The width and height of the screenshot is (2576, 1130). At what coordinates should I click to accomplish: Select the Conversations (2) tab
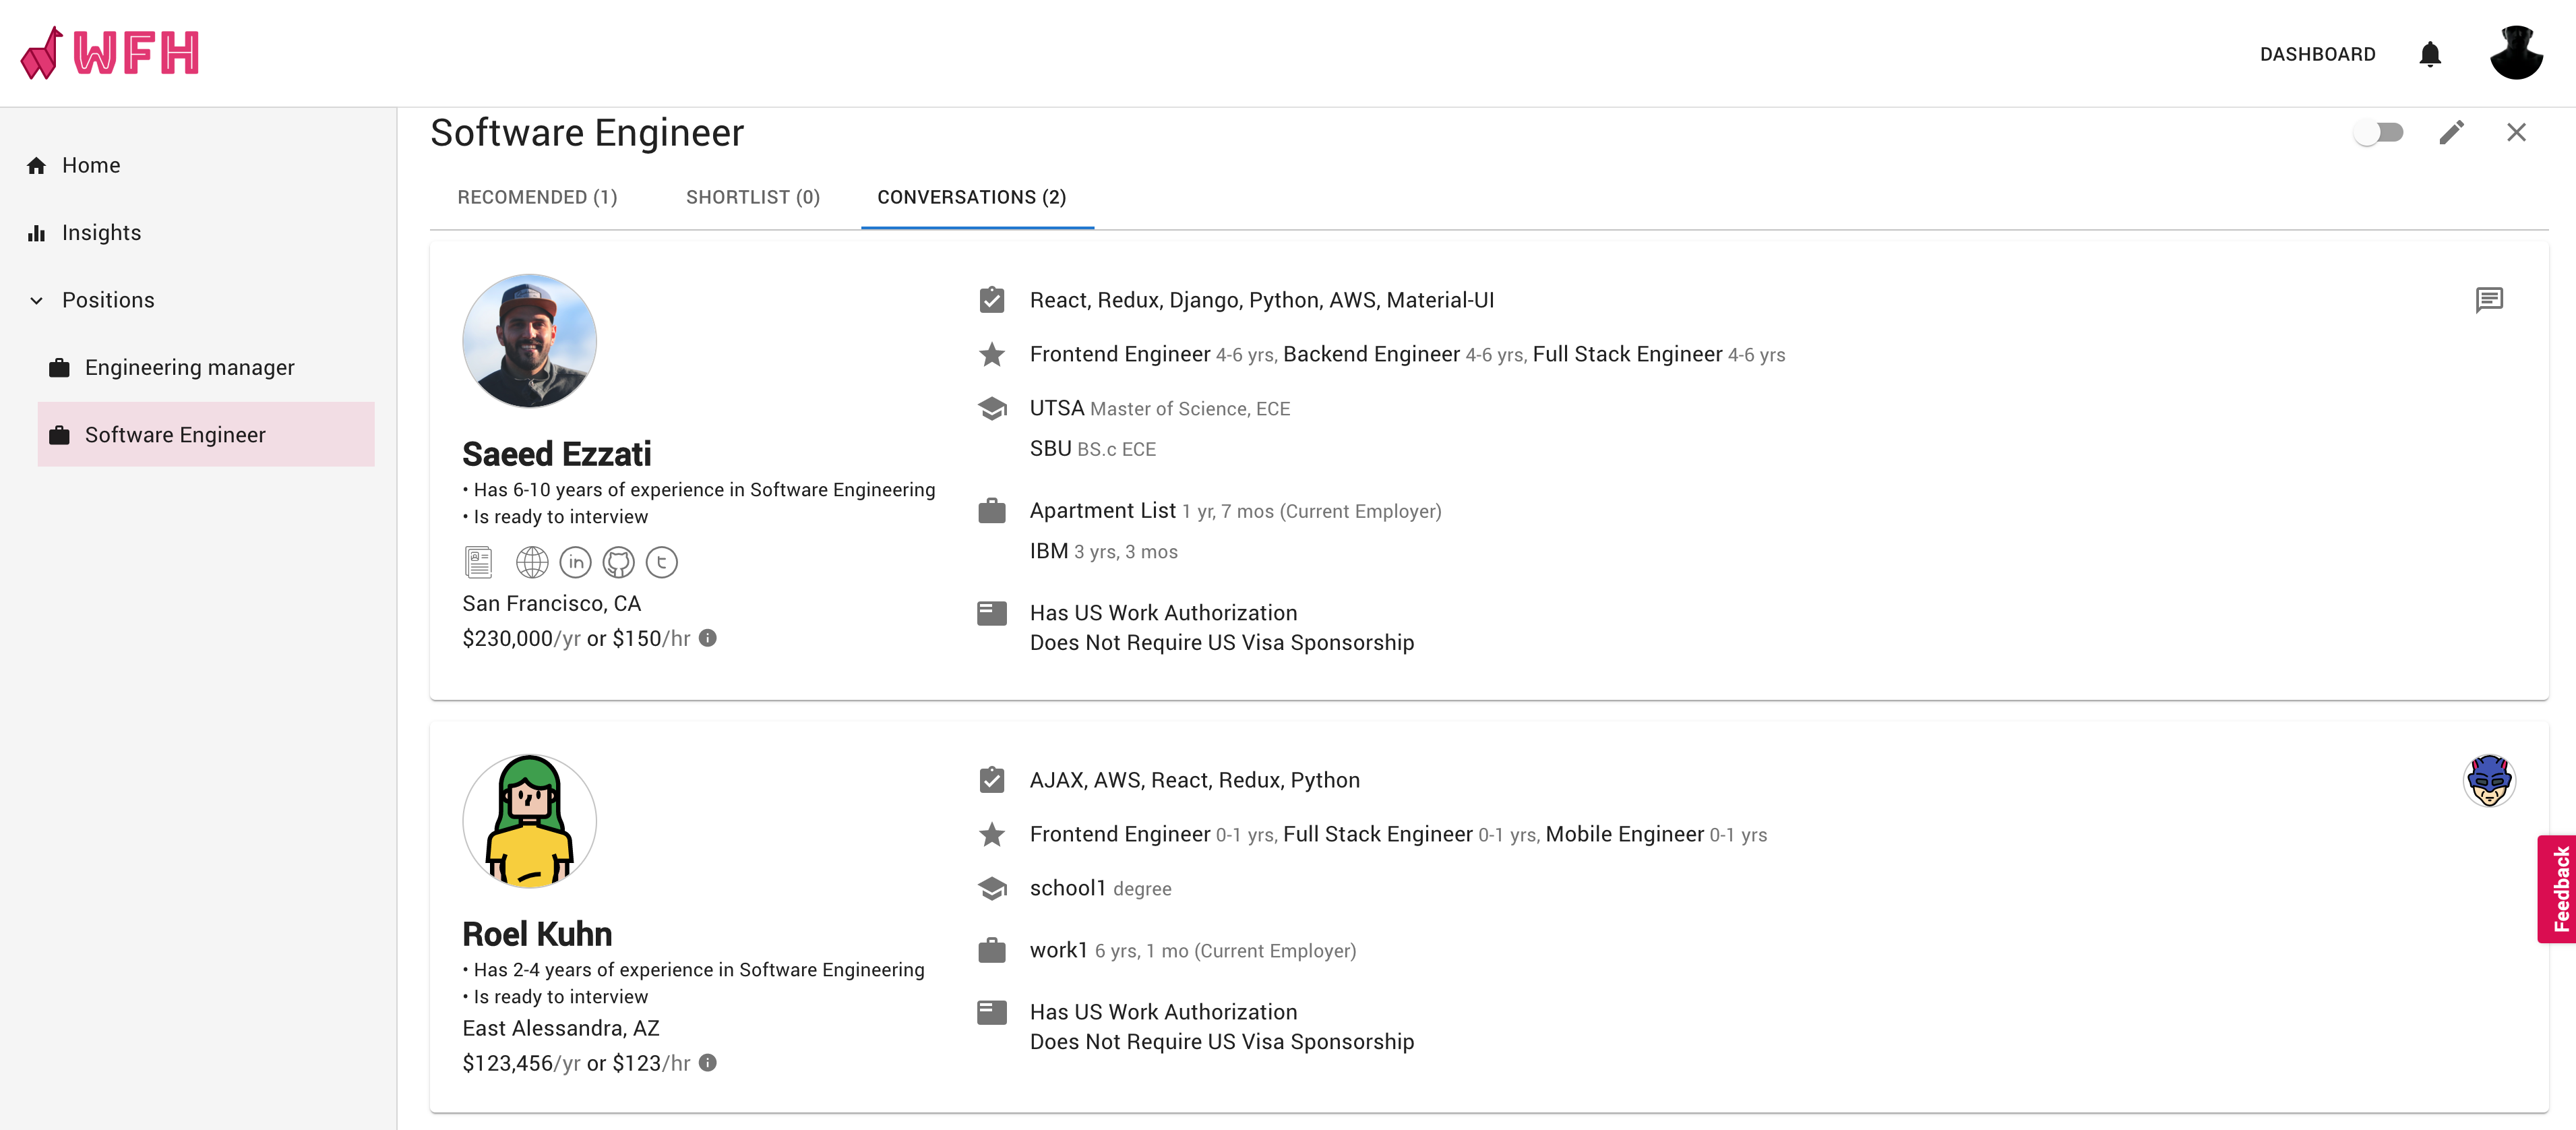pyautogui.click(x=972, y=197)
